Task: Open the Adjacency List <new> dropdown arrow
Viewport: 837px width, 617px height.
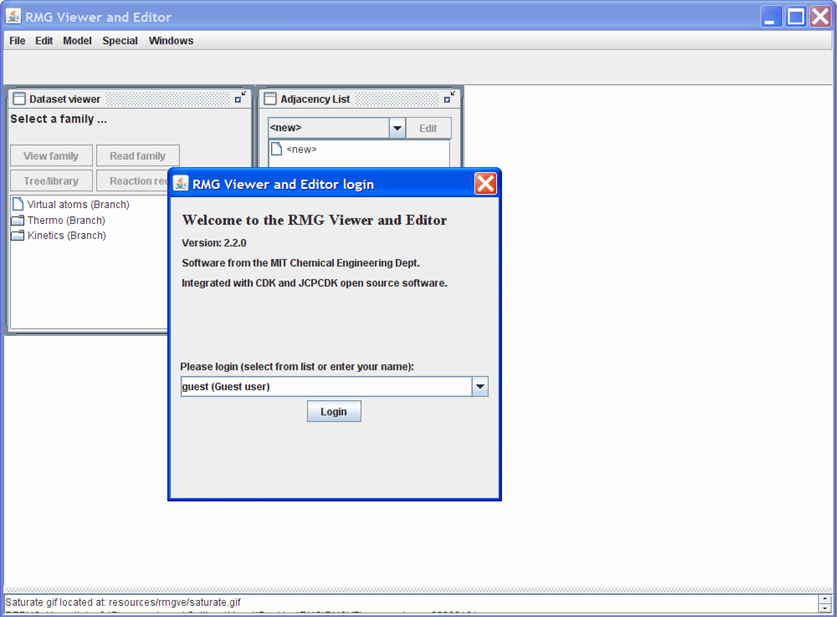Action: [397, 128]
